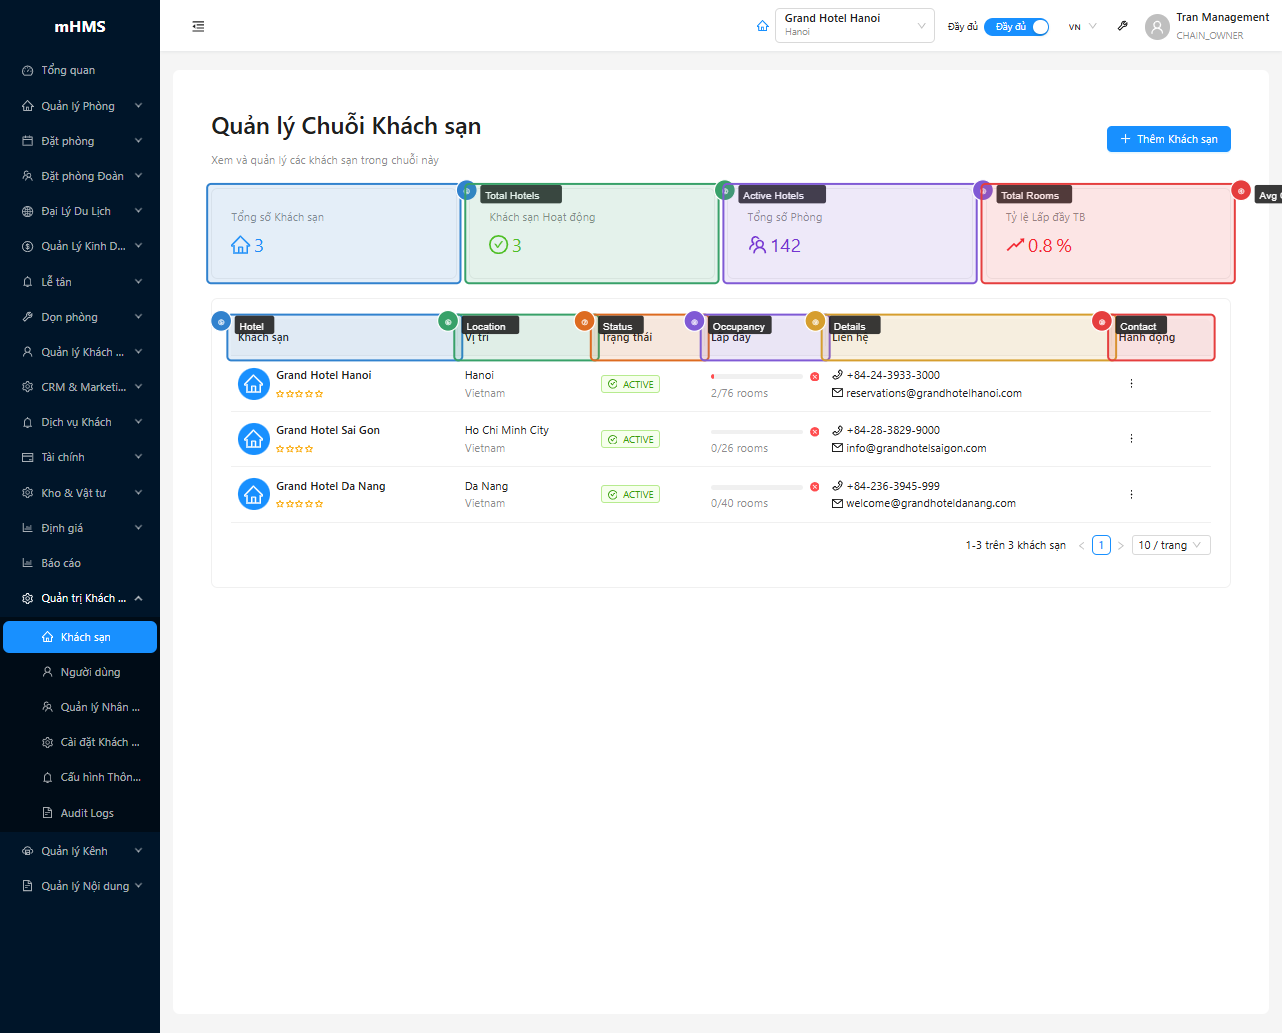Viewport: 1282px width, 1033px height.
Task: Click the Grand Hotel Da Nang house icon
Action: (254, 494)
